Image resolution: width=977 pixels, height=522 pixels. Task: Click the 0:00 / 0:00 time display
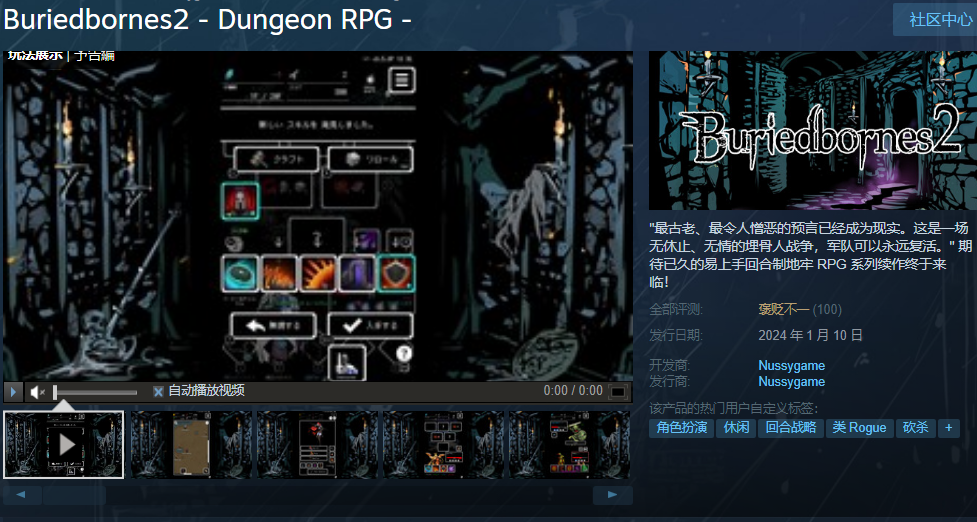pyautogui.click(x=573, y=391)
